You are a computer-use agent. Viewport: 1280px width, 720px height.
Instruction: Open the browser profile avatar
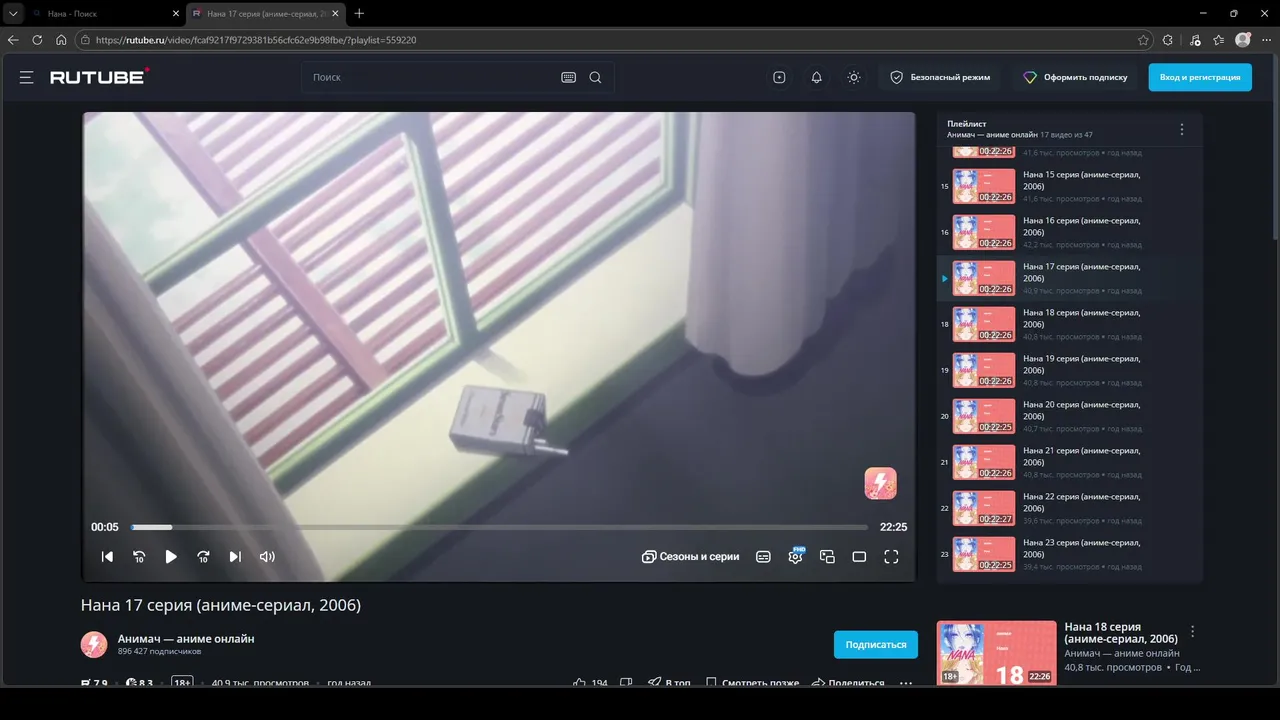(1243, 40)
